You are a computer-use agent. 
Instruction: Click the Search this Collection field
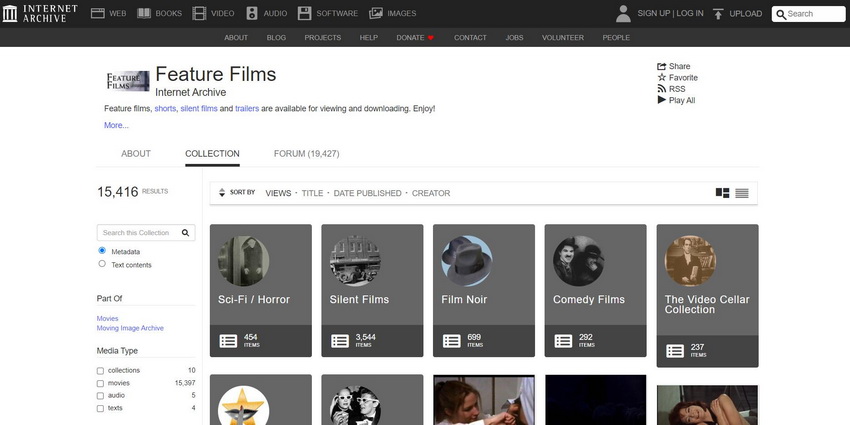click(x=140, y=232)
